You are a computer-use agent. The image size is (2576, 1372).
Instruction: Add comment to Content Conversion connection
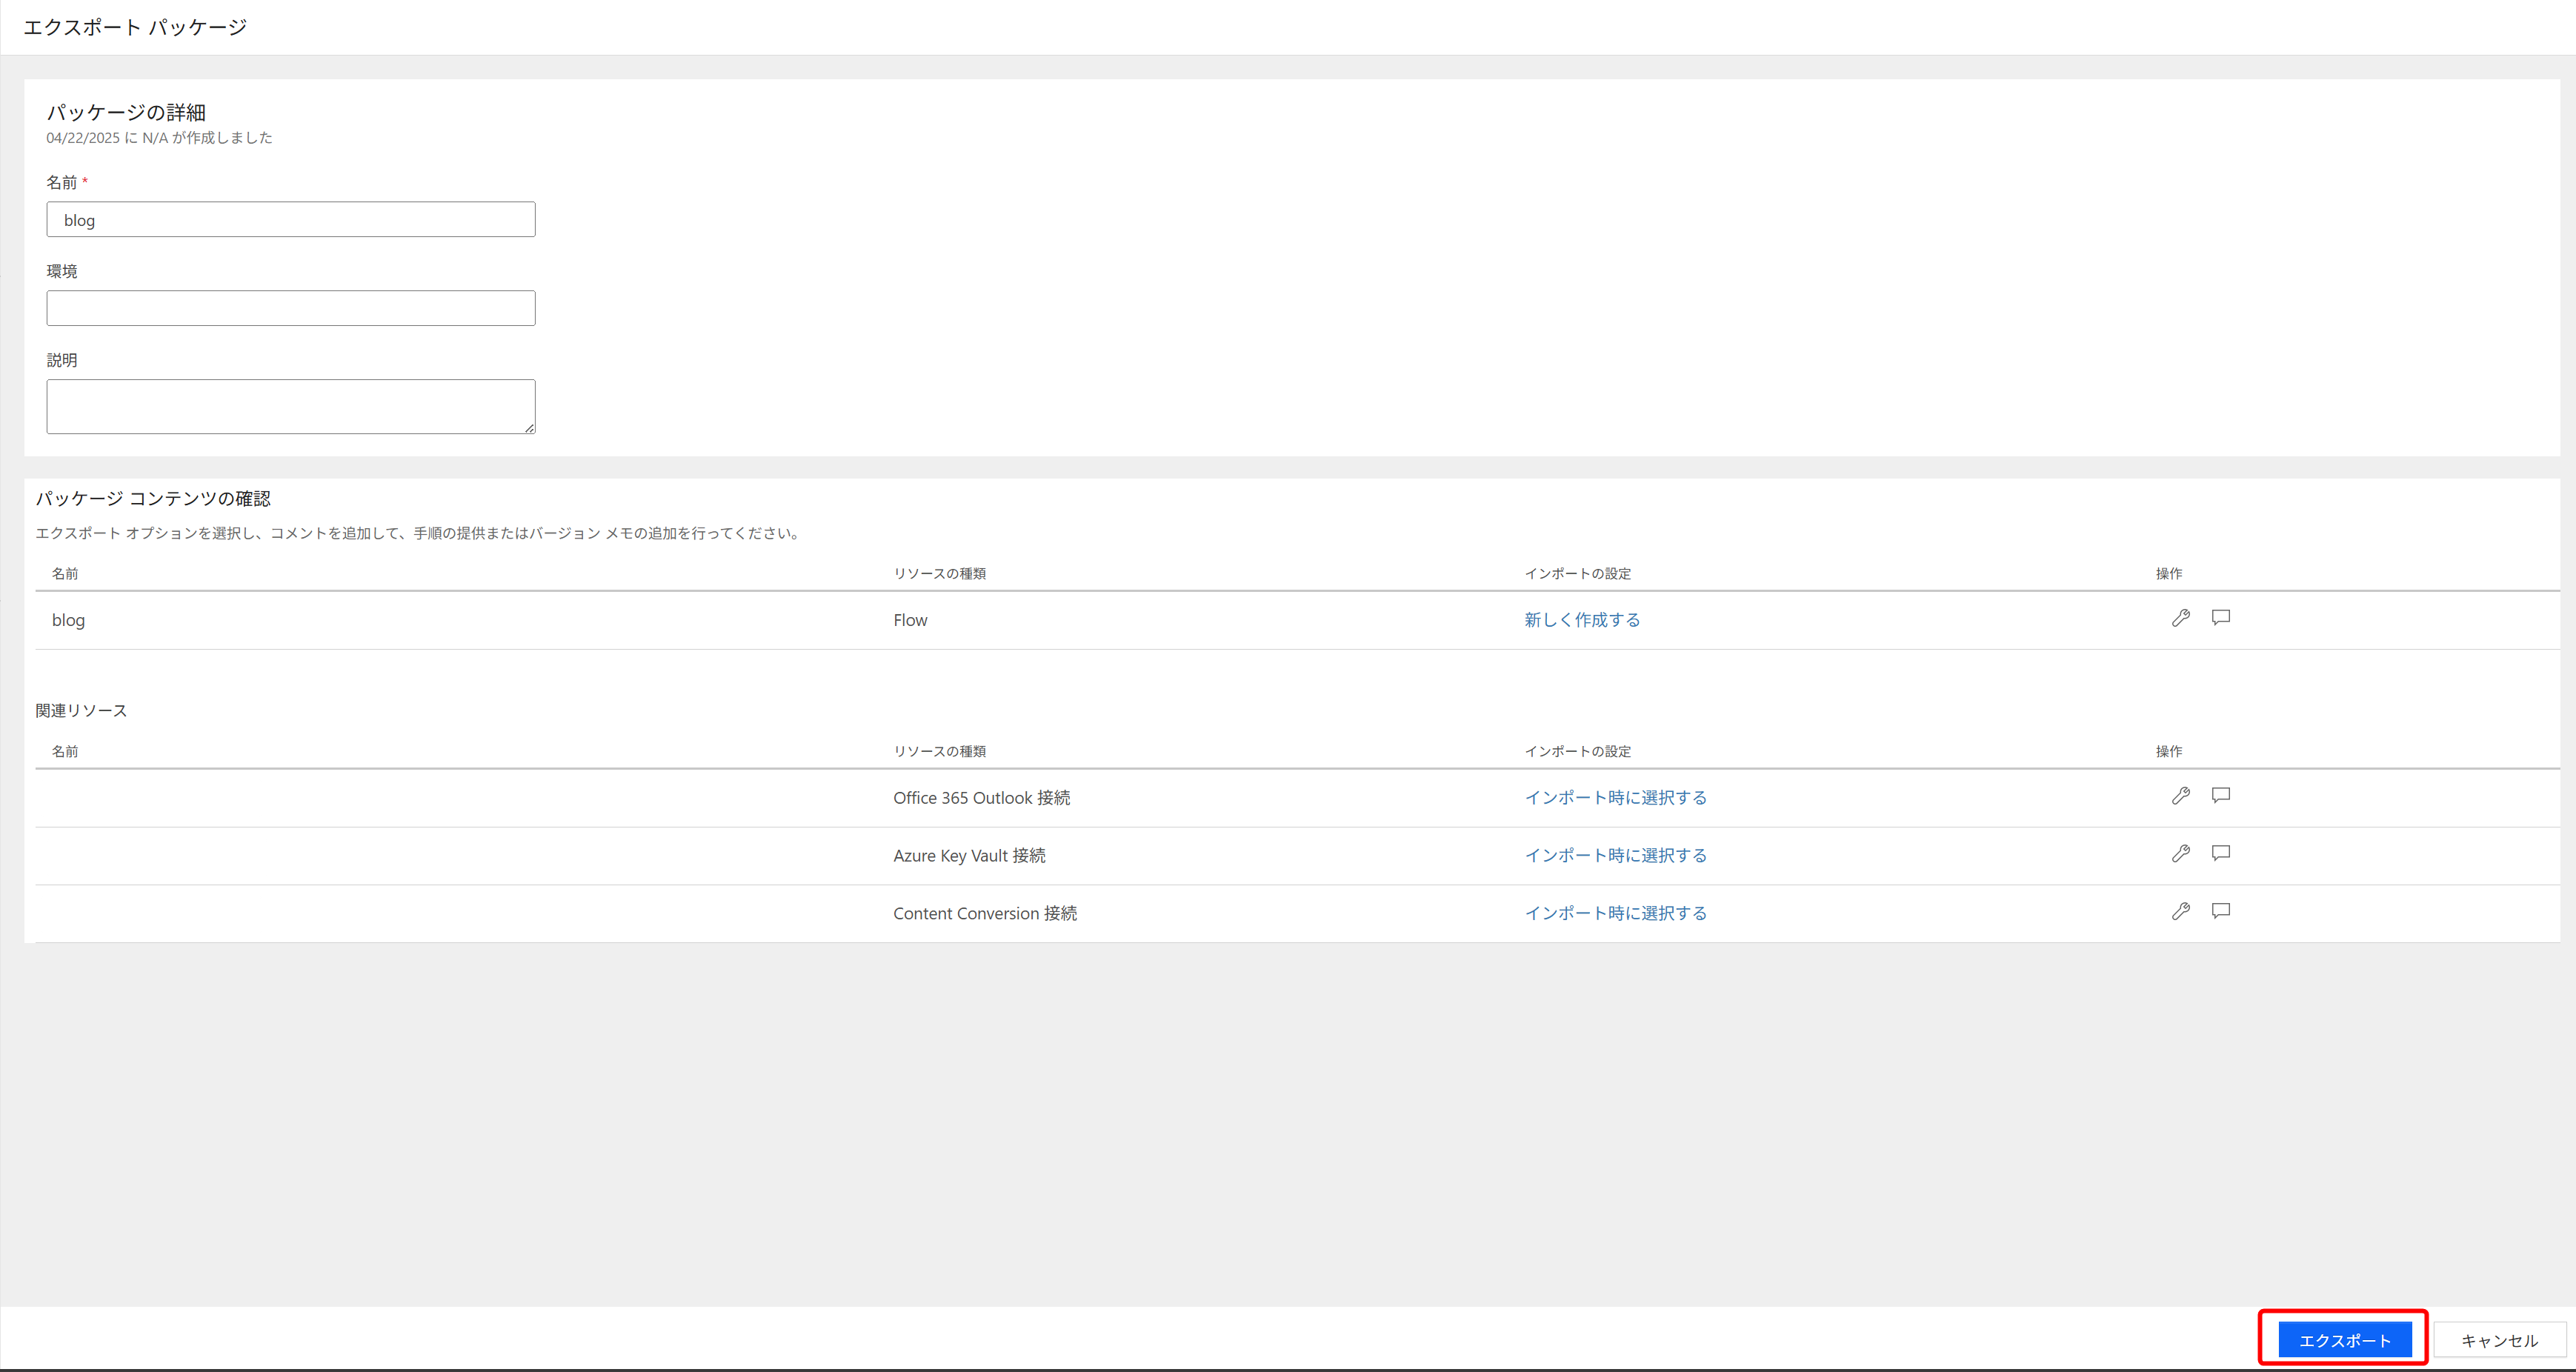[x=2220, y=911]
